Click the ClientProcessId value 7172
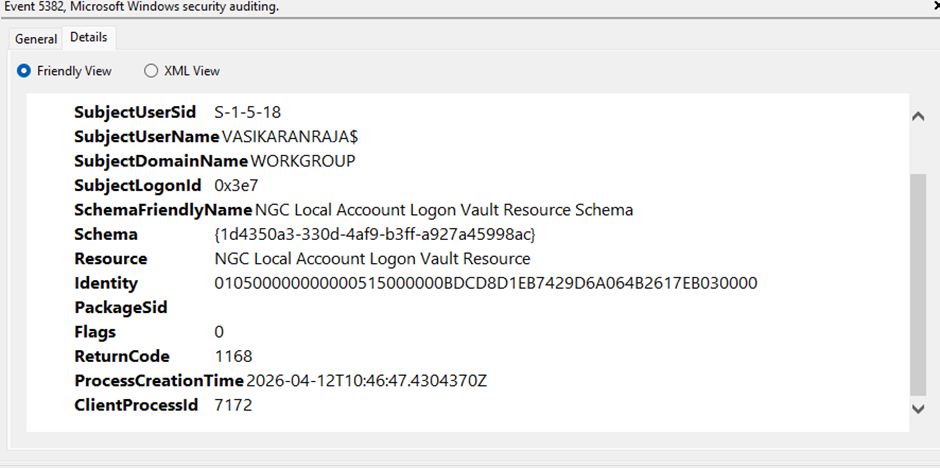 tap(233, 406)
